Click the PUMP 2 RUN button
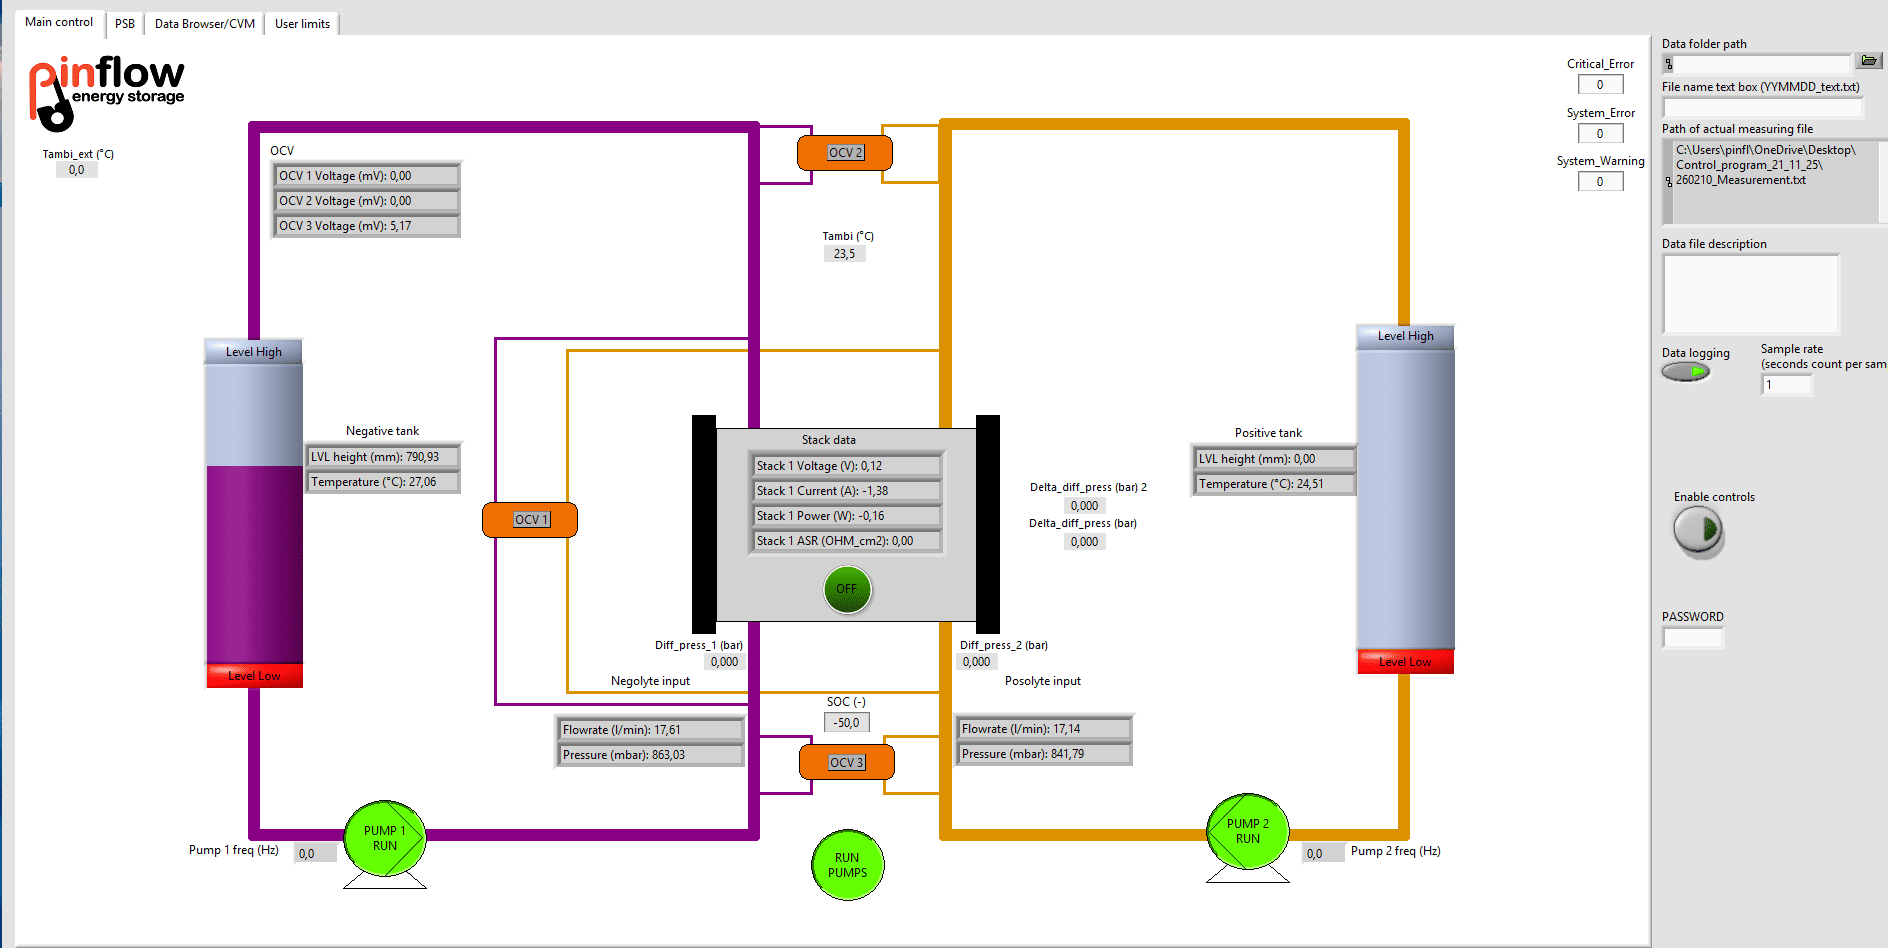 (x=1248, y=832)
